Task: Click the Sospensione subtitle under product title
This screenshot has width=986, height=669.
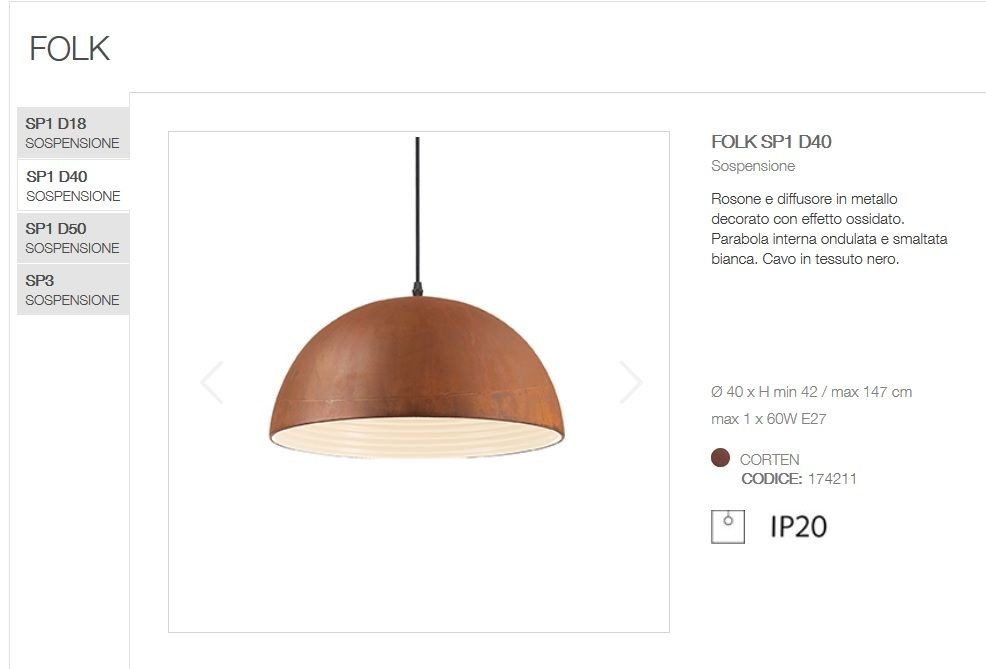Action: [x=753, y=166]
